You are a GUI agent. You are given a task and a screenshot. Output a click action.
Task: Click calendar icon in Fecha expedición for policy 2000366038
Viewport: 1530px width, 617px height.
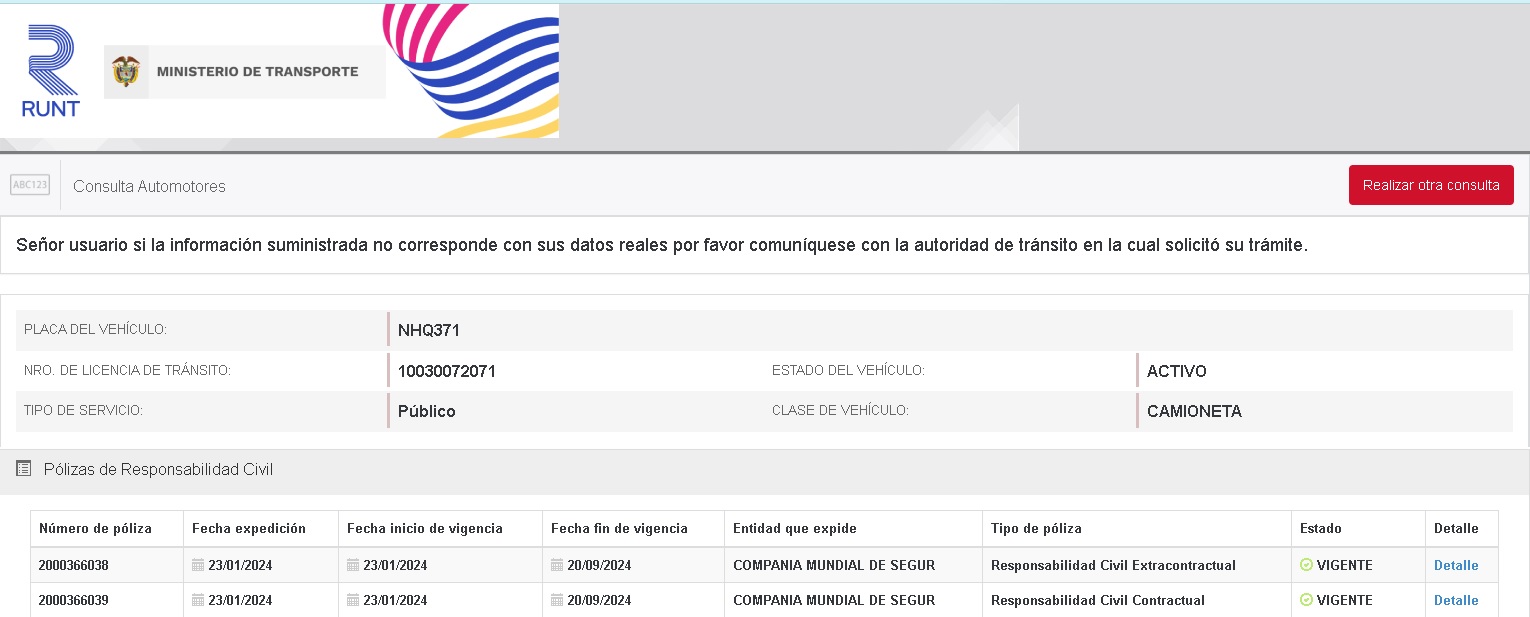(x=198, y=565)
